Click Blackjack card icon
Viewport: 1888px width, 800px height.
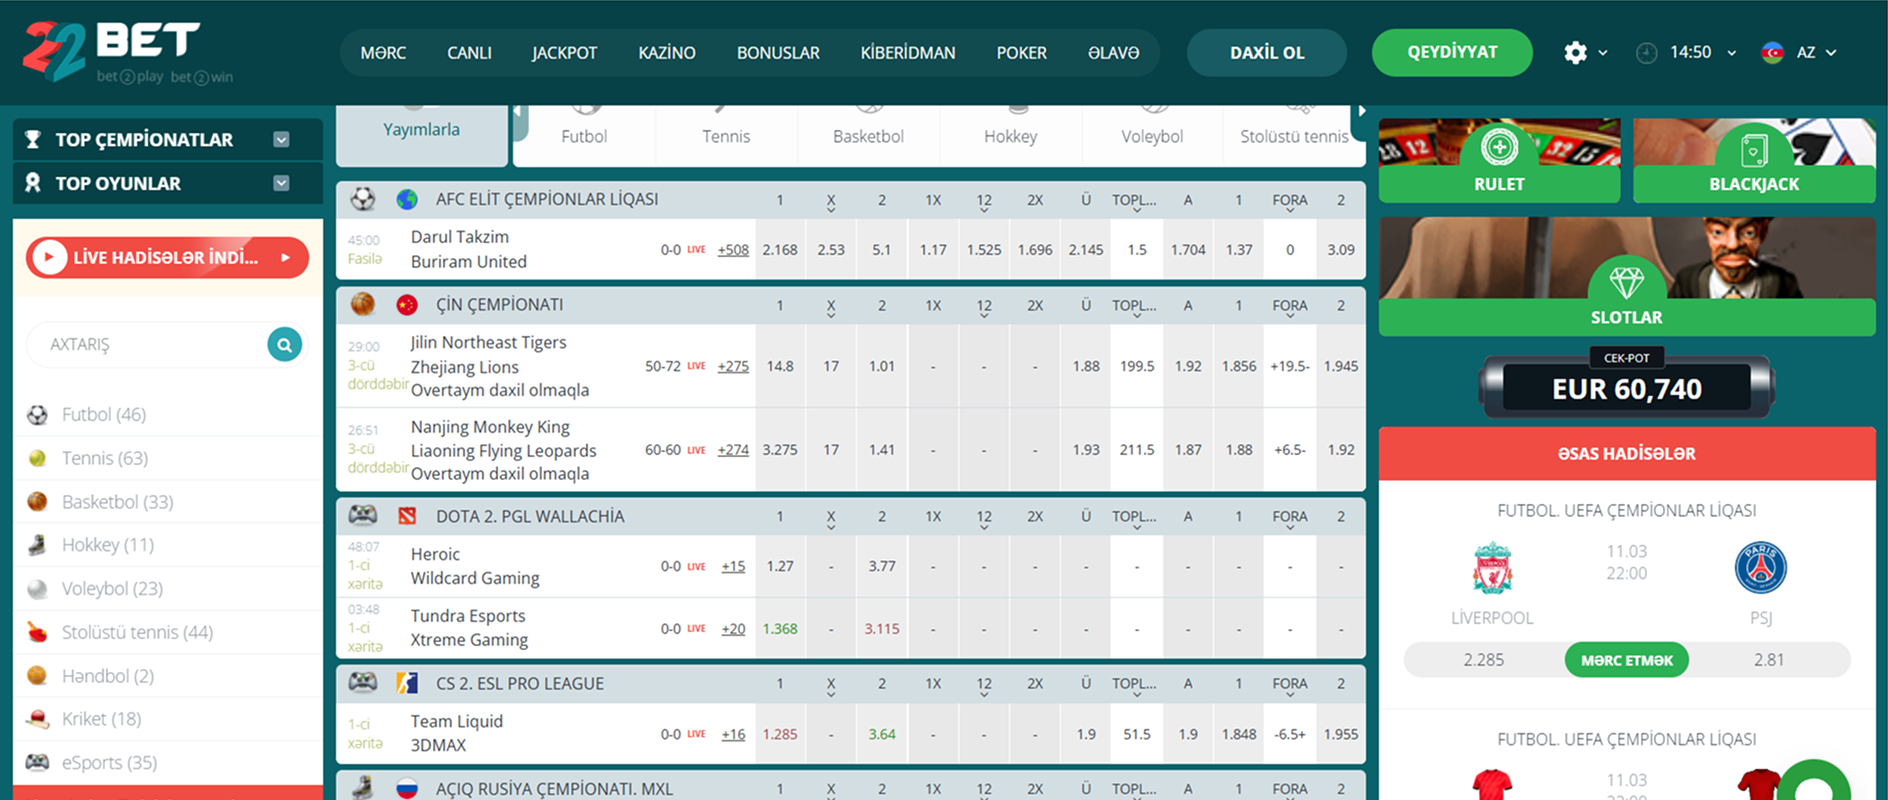(1754, 150)
